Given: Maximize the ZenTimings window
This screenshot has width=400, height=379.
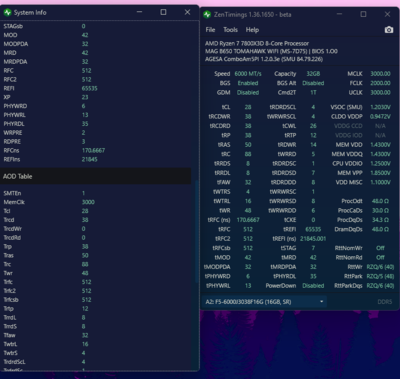Looking at the screenshot, I should (x=363, y=14).
